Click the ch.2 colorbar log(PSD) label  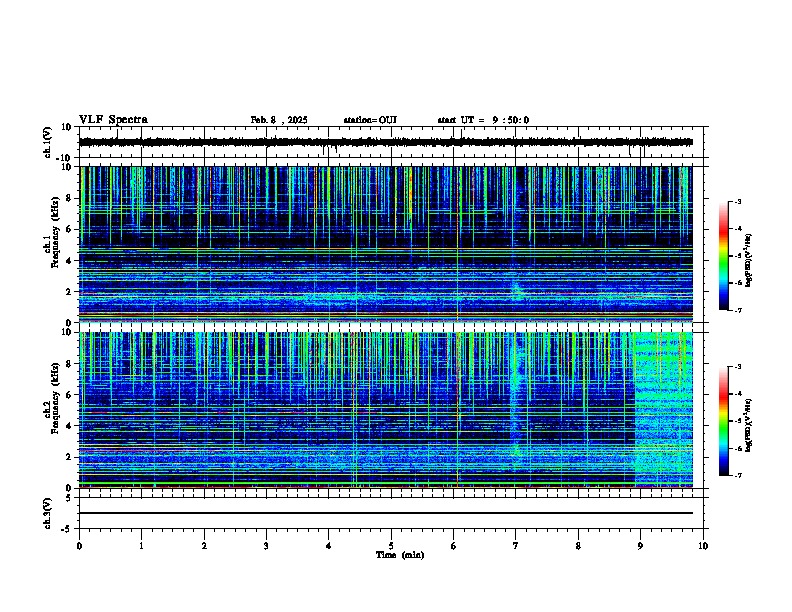[749, 425]
